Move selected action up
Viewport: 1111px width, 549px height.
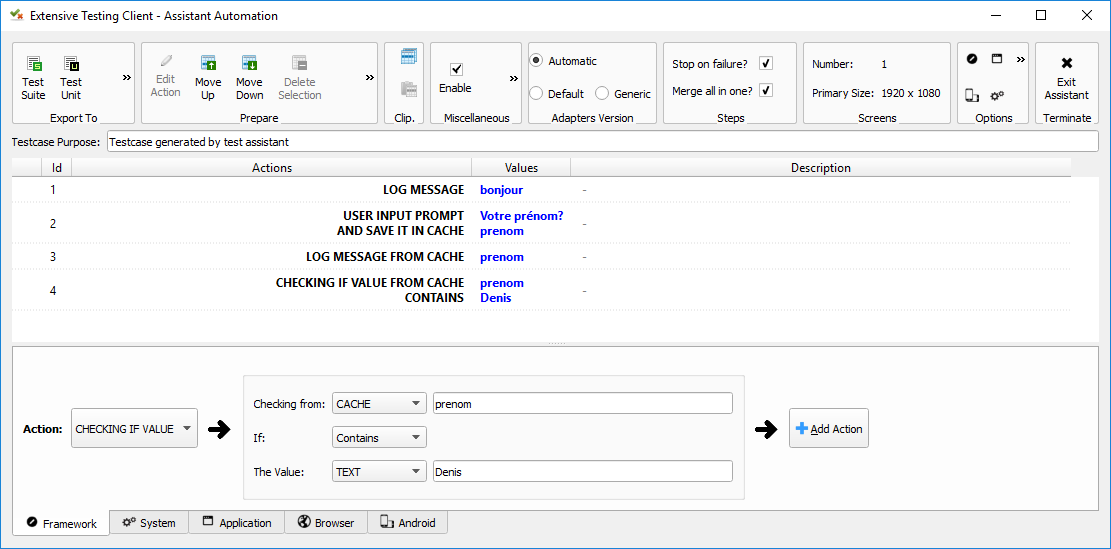tap(208, 79)
